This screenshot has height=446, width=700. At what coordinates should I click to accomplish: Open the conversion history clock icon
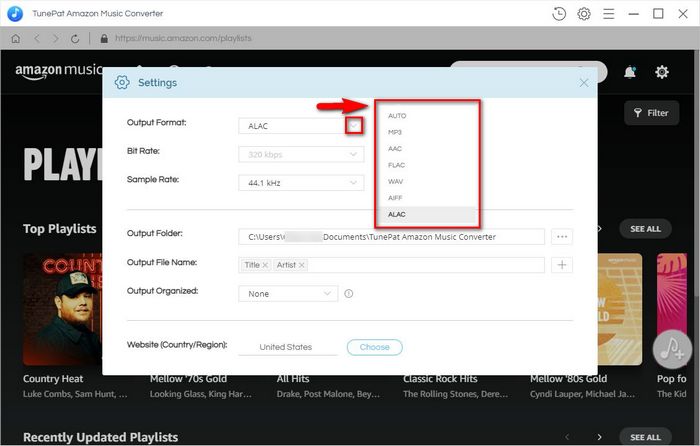click(559, 14)
